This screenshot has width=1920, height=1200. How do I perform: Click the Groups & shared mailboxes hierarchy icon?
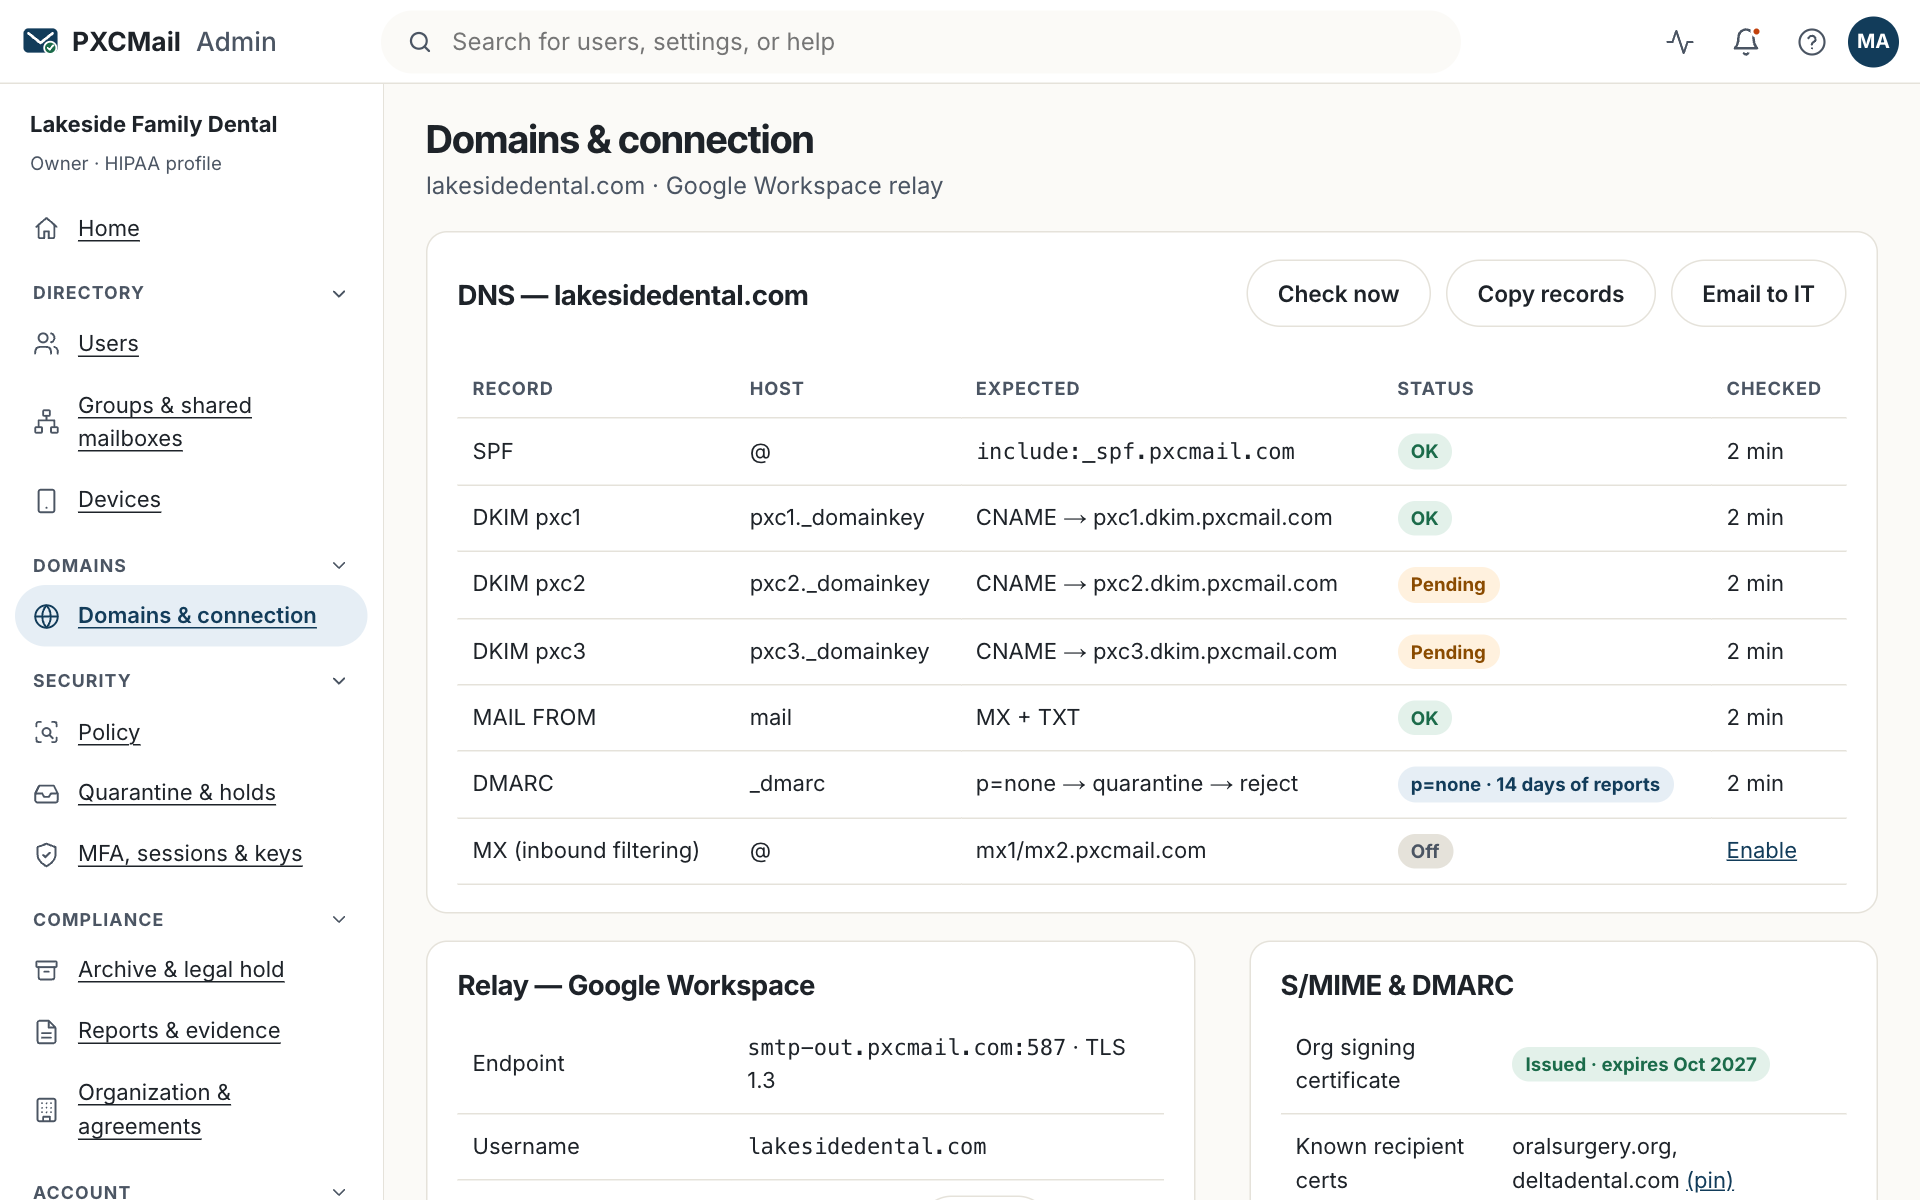46,422
